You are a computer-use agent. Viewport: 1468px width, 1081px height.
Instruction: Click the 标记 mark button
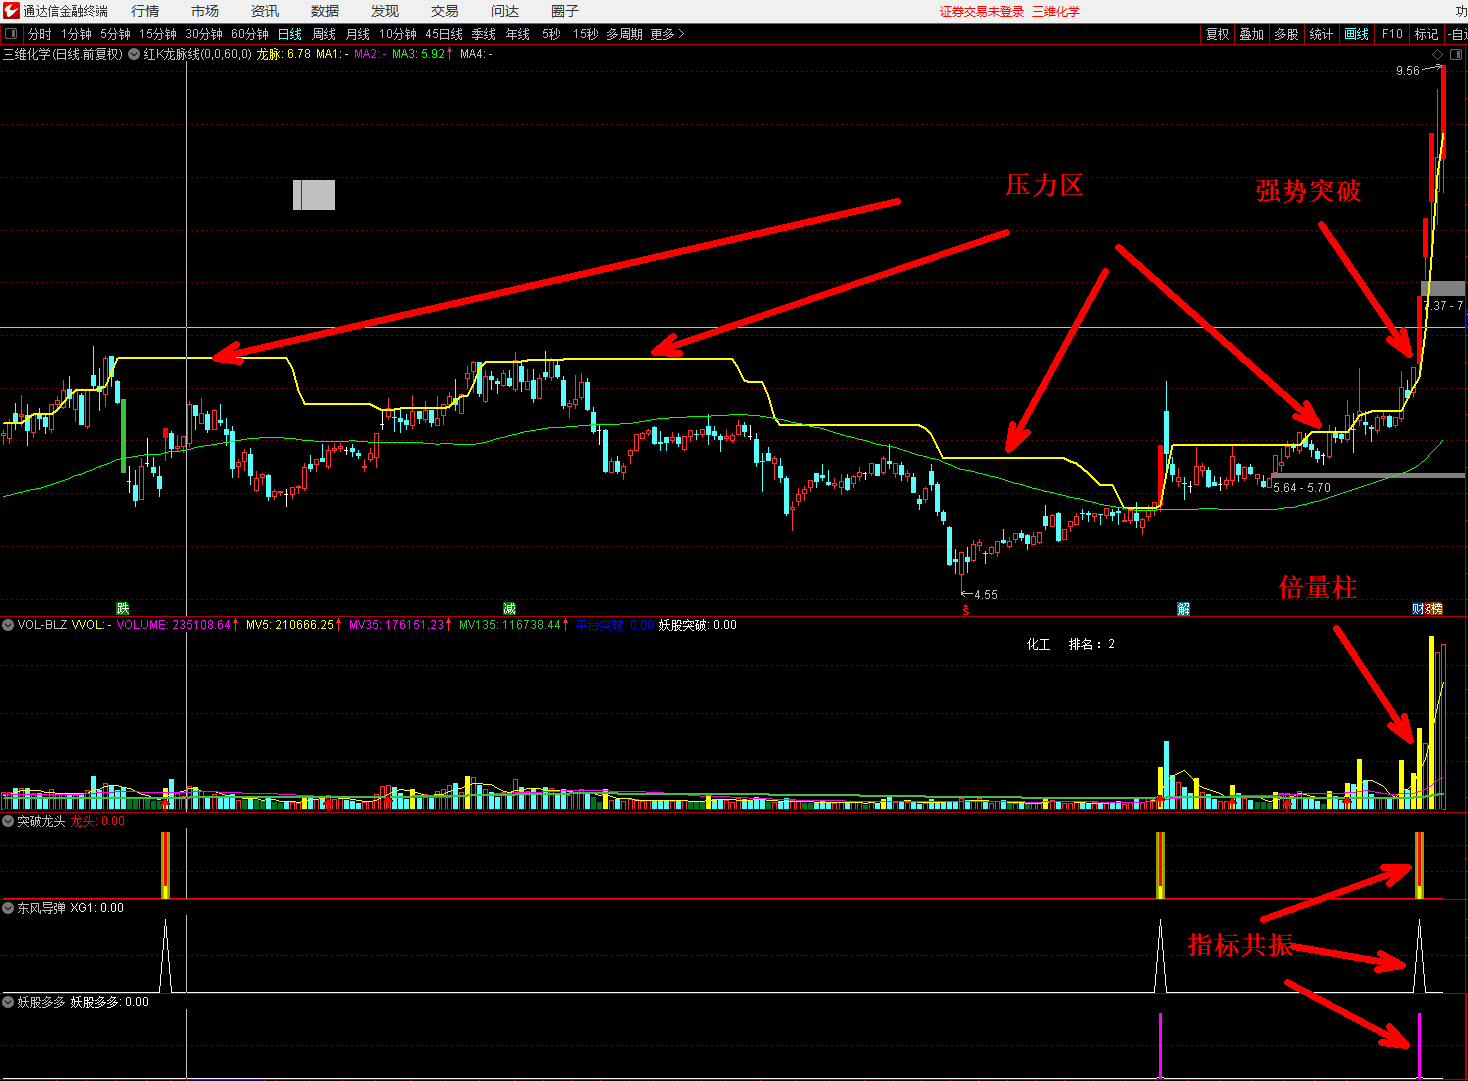(x=1426, y=34)
